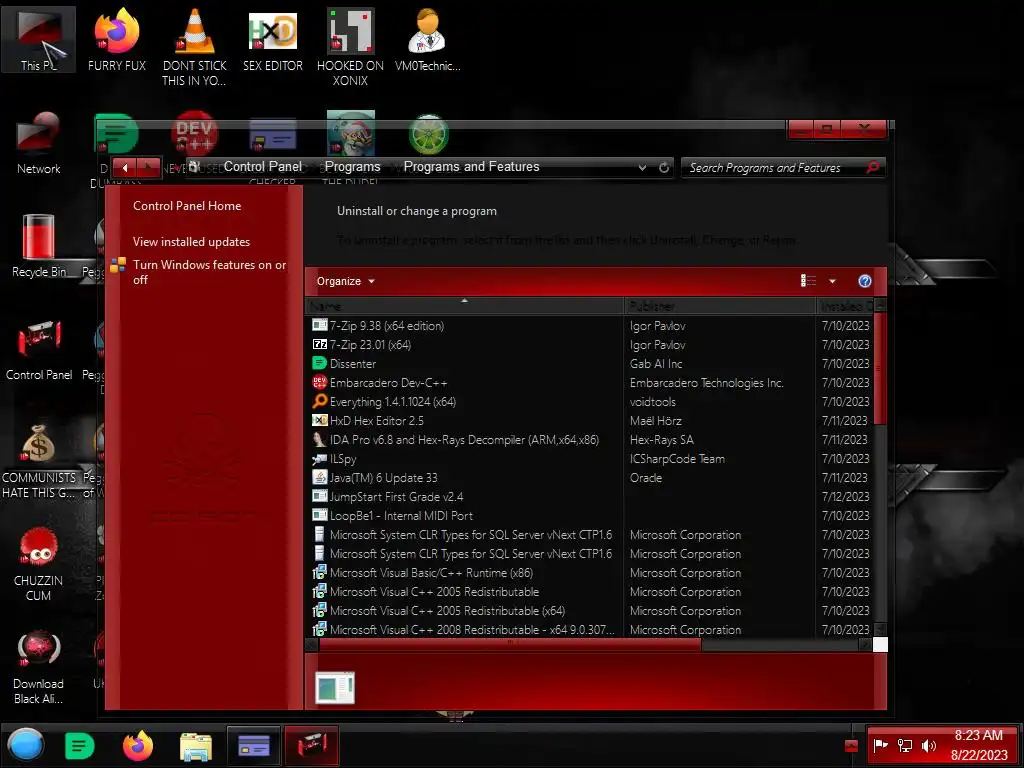Expand the address bar history dropdown

pyautogui.click(x=643, y=167)
